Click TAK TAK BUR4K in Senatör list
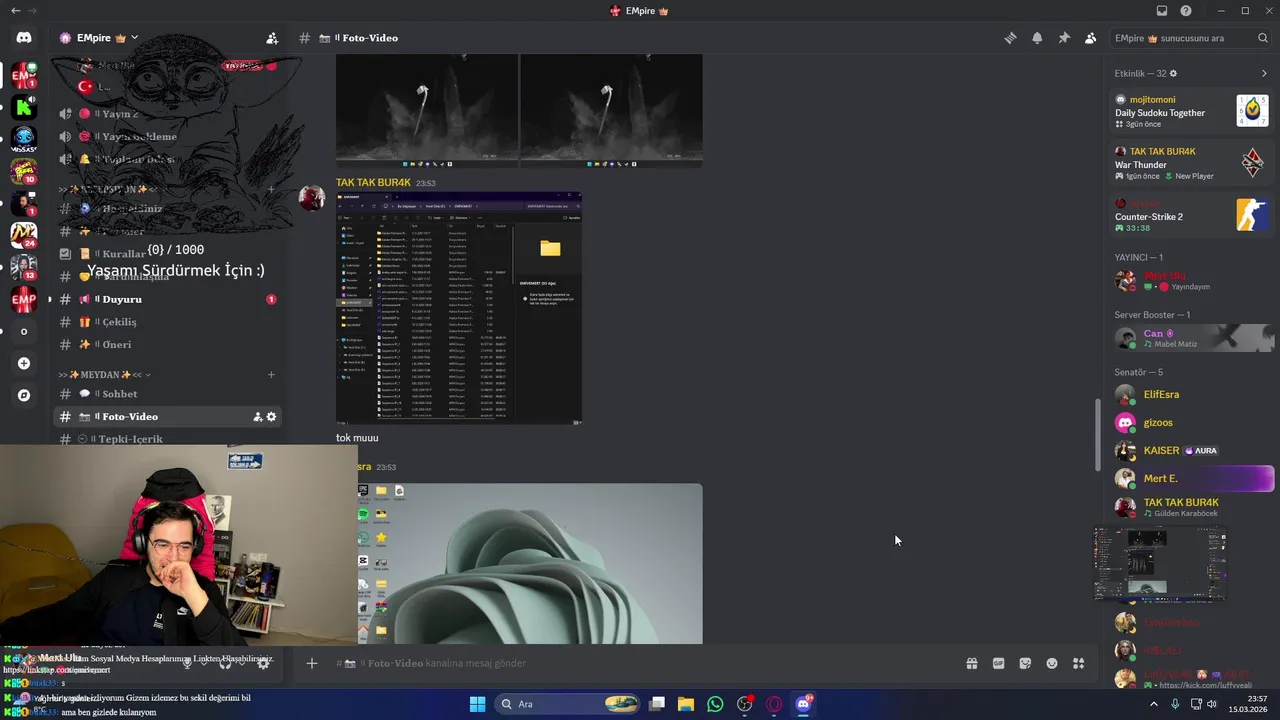Screen dimensions: 1280x720 click(1191, 507)
